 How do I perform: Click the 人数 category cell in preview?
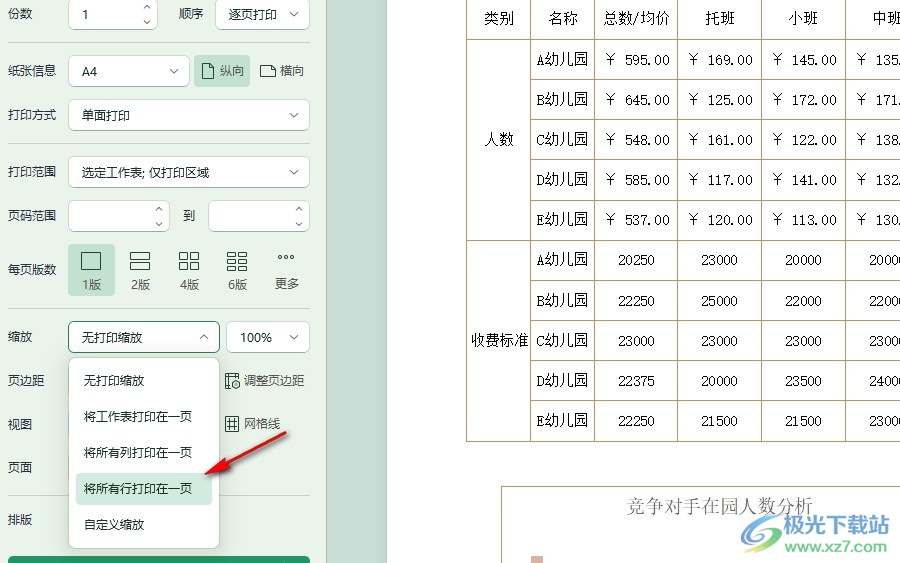498,140
